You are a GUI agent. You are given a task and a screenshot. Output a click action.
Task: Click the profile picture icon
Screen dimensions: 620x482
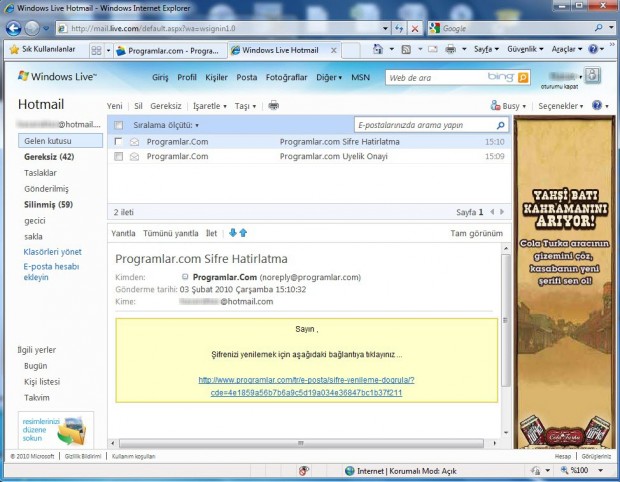pyautogui.click(x=592, y=75)
